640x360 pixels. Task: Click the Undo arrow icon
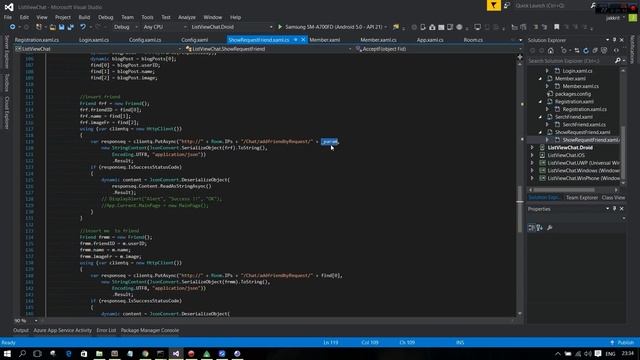(83, 27)
